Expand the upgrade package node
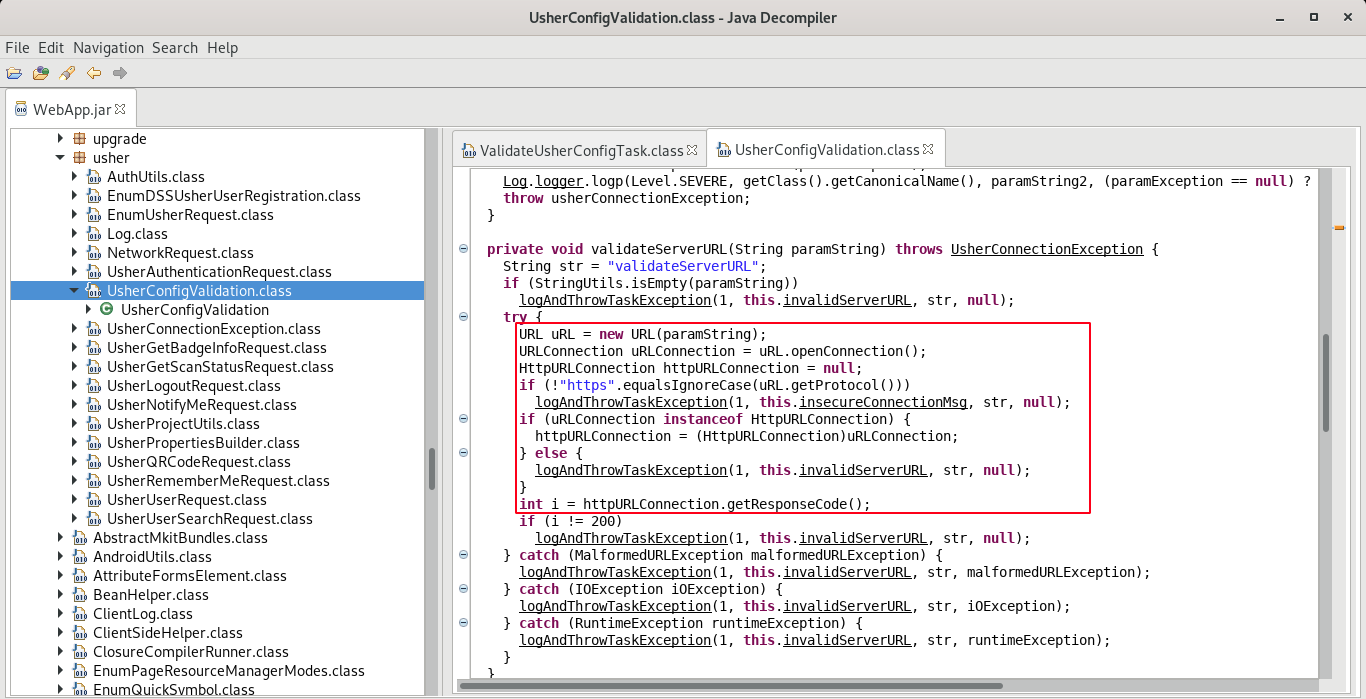This screenshot has height=699, width=1366. pos(60,139)
